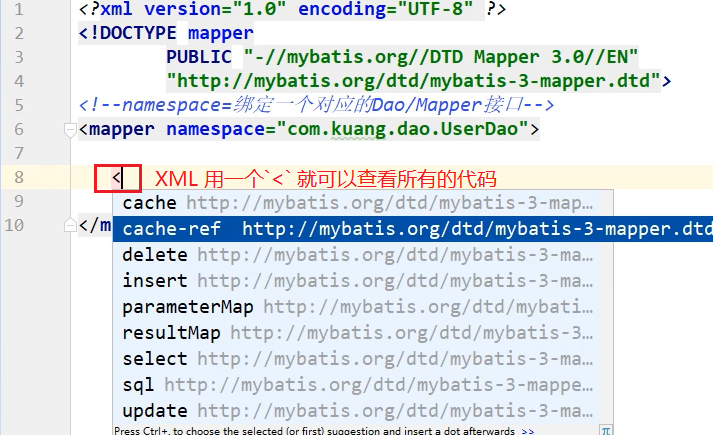
Task: Click the fold end marker on line 10
Action: [70, 225]
